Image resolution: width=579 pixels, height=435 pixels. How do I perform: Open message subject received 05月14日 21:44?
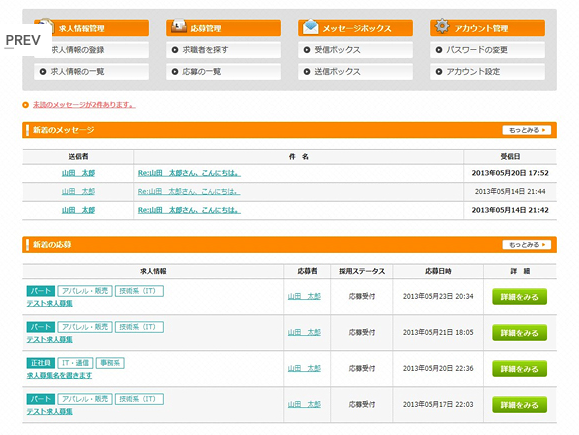click(x=189, y=191)
